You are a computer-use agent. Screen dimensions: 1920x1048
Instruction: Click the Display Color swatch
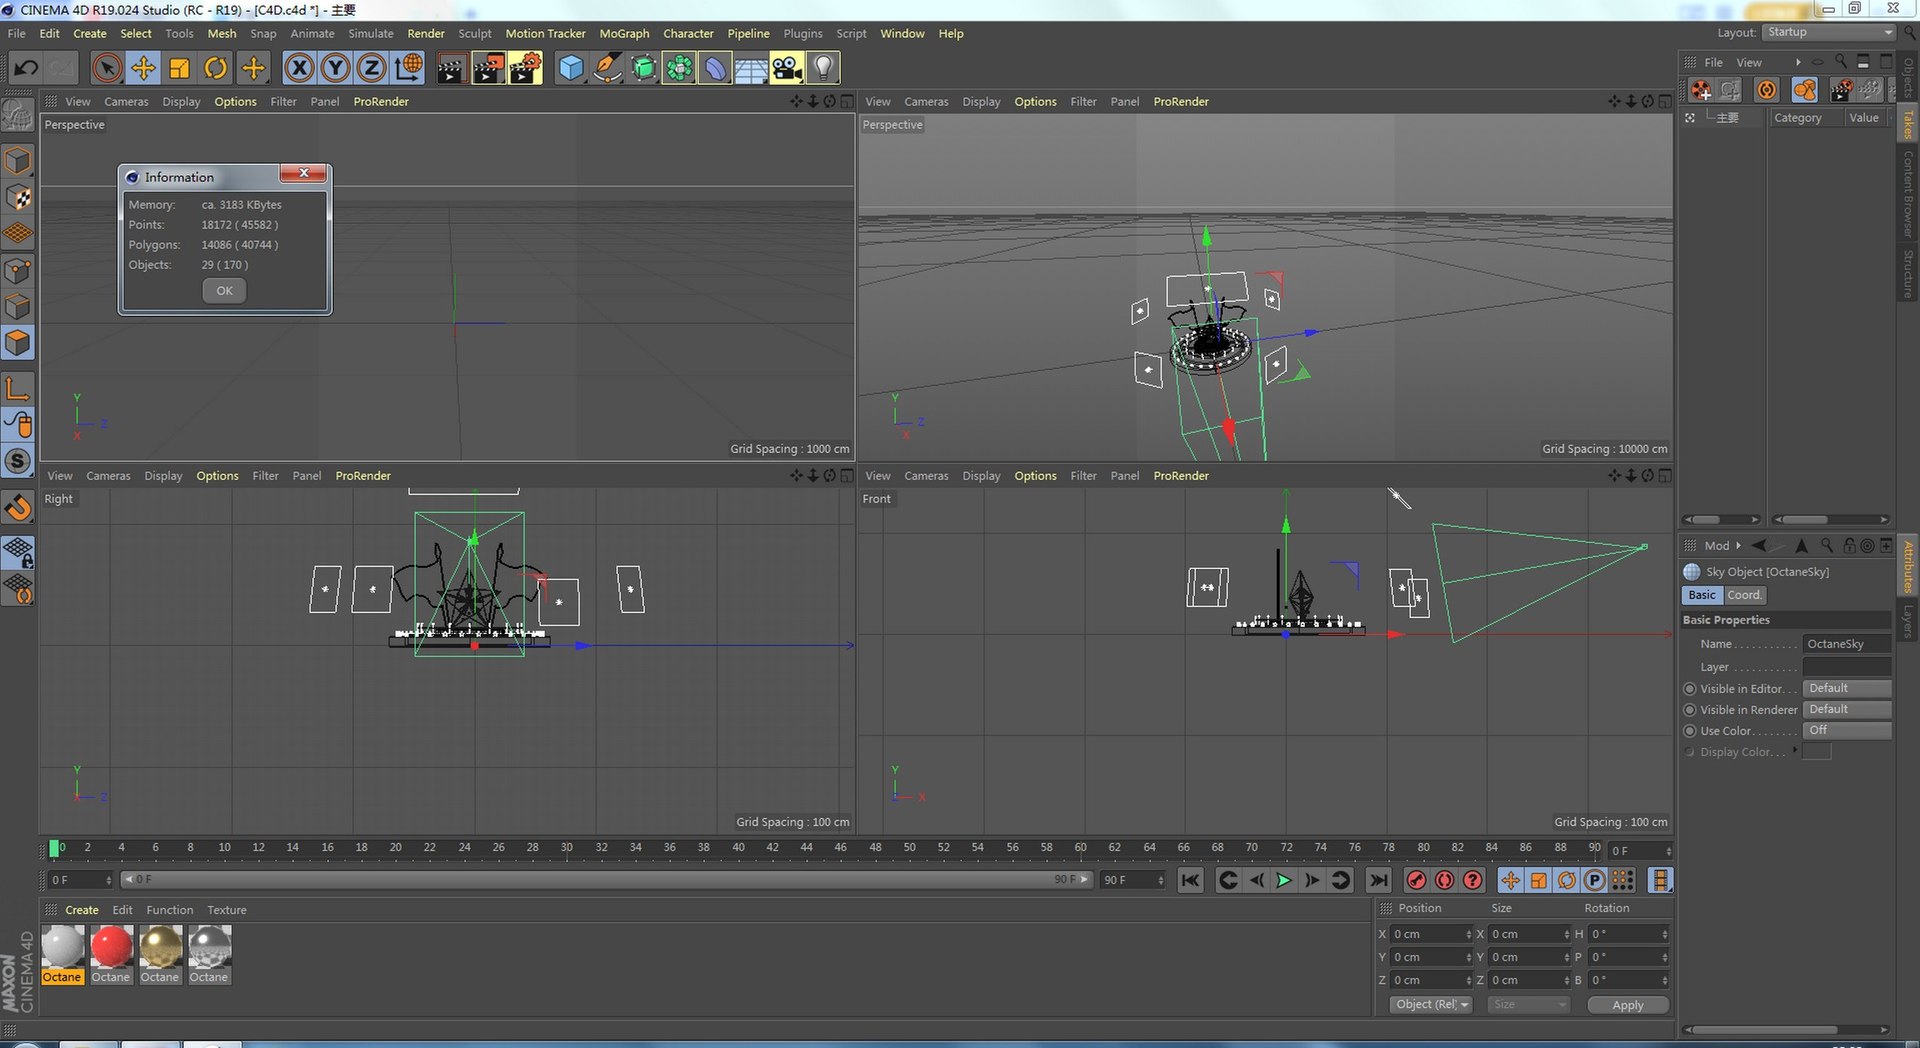click(x=1817, y=751)
